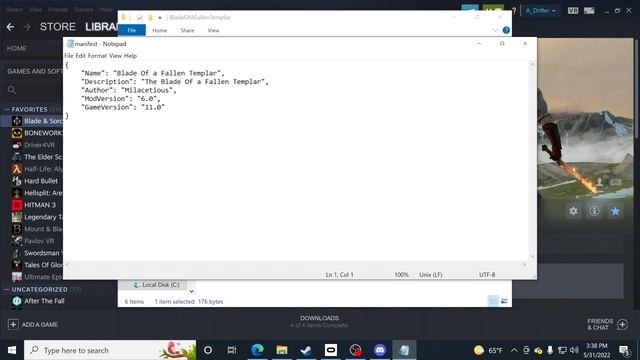Switch to View tab in Explorer ribbon
Image resolution: width=640 pixels, height=360 pixels.
pos(213,30)
